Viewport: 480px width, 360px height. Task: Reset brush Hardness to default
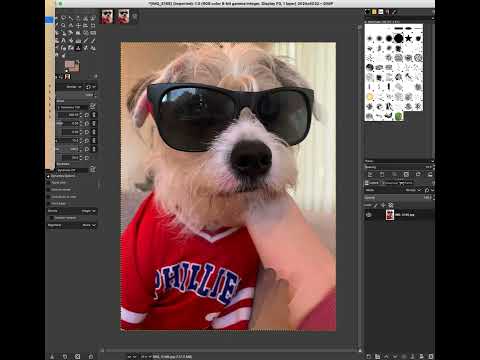click(x=86, y=149)
